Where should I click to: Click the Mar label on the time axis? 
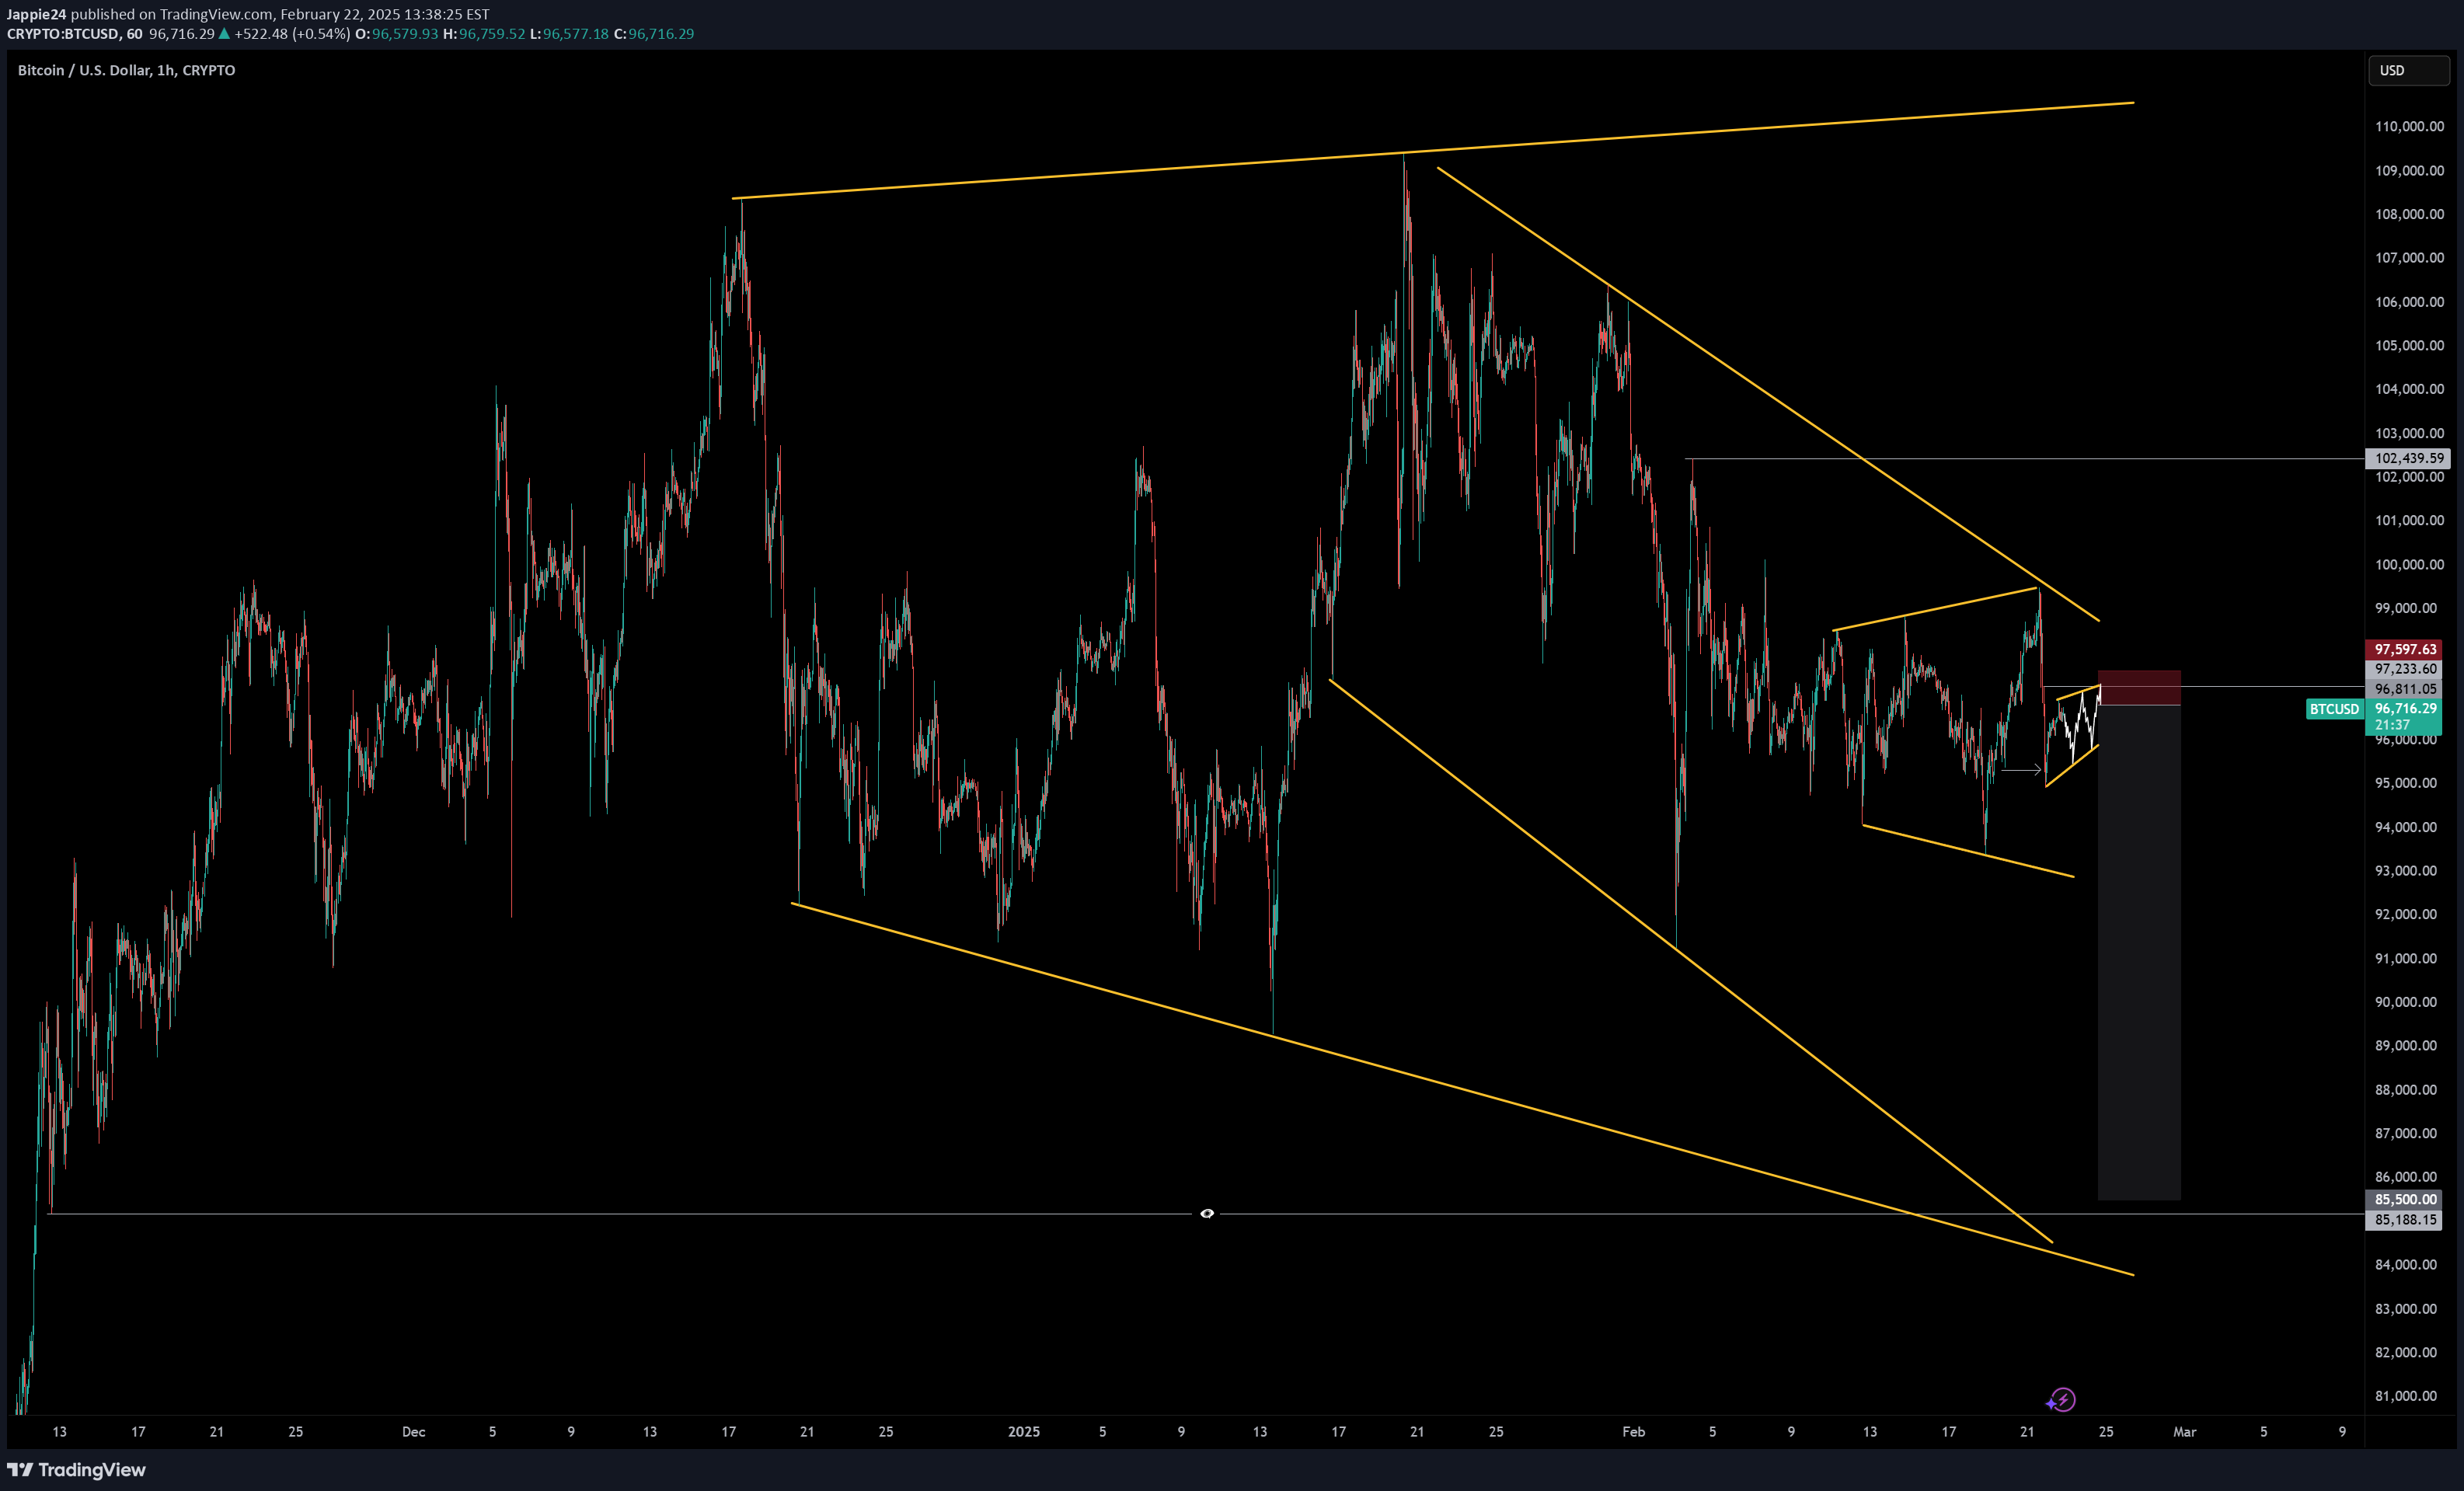coord(2185,1432)
